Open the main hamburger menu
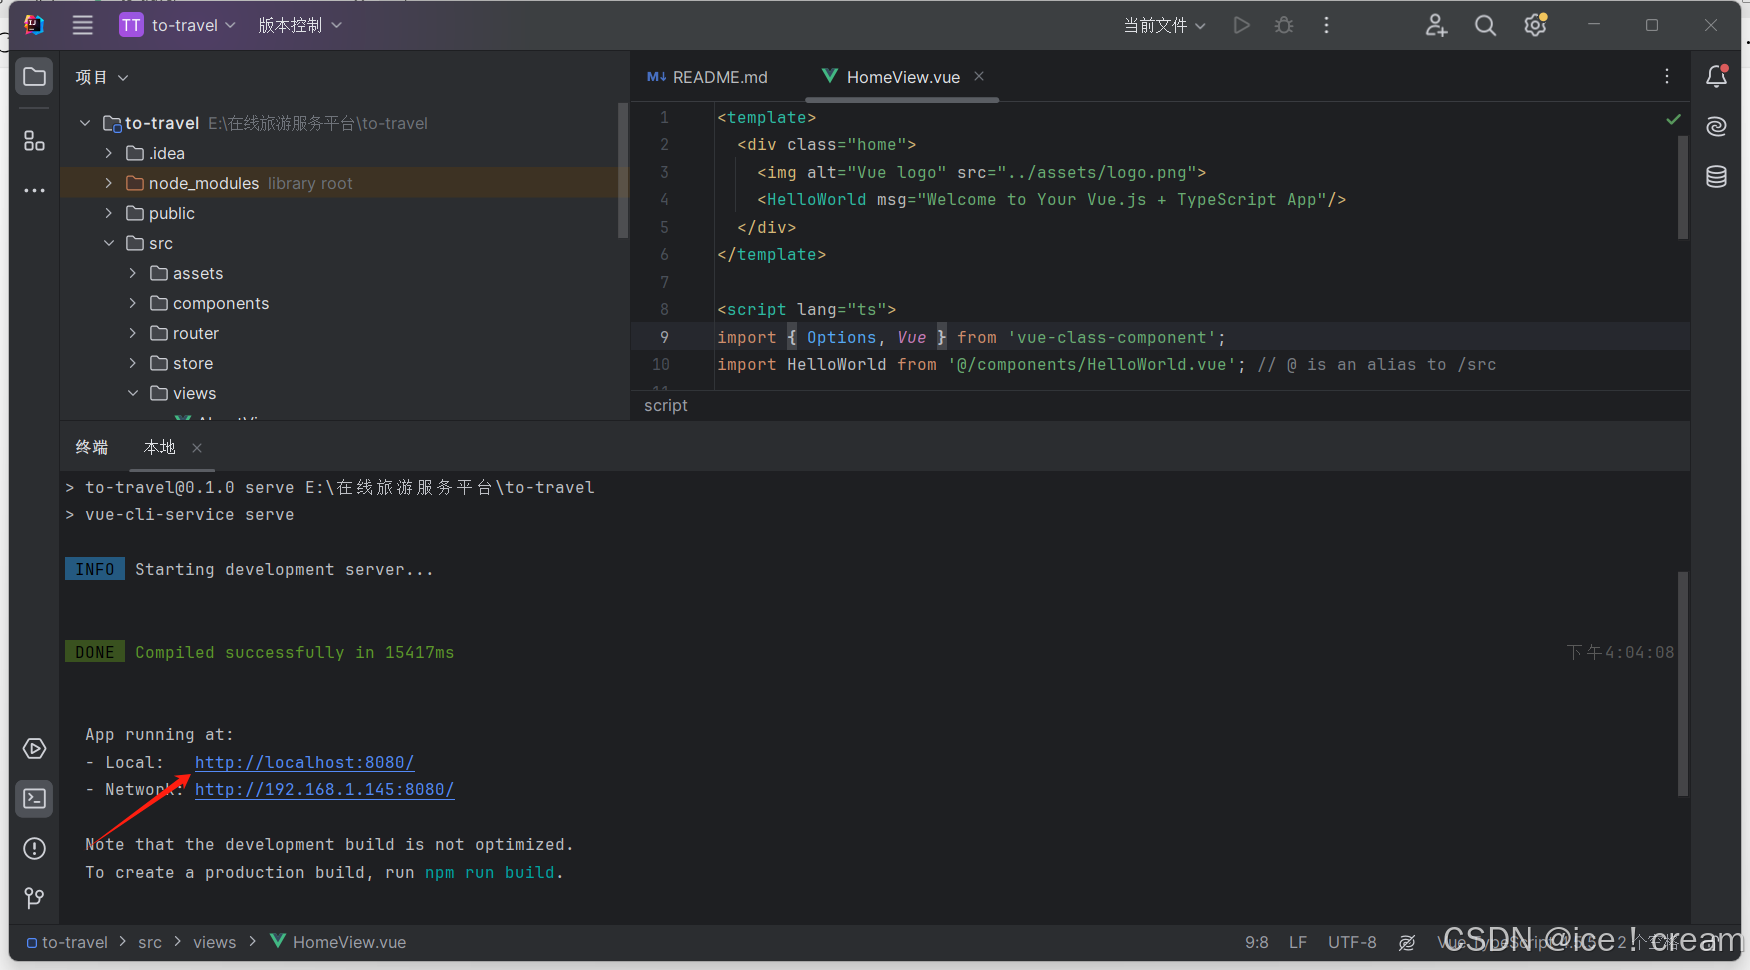Screen dimensions: 1750x970 tap(82, 25)
